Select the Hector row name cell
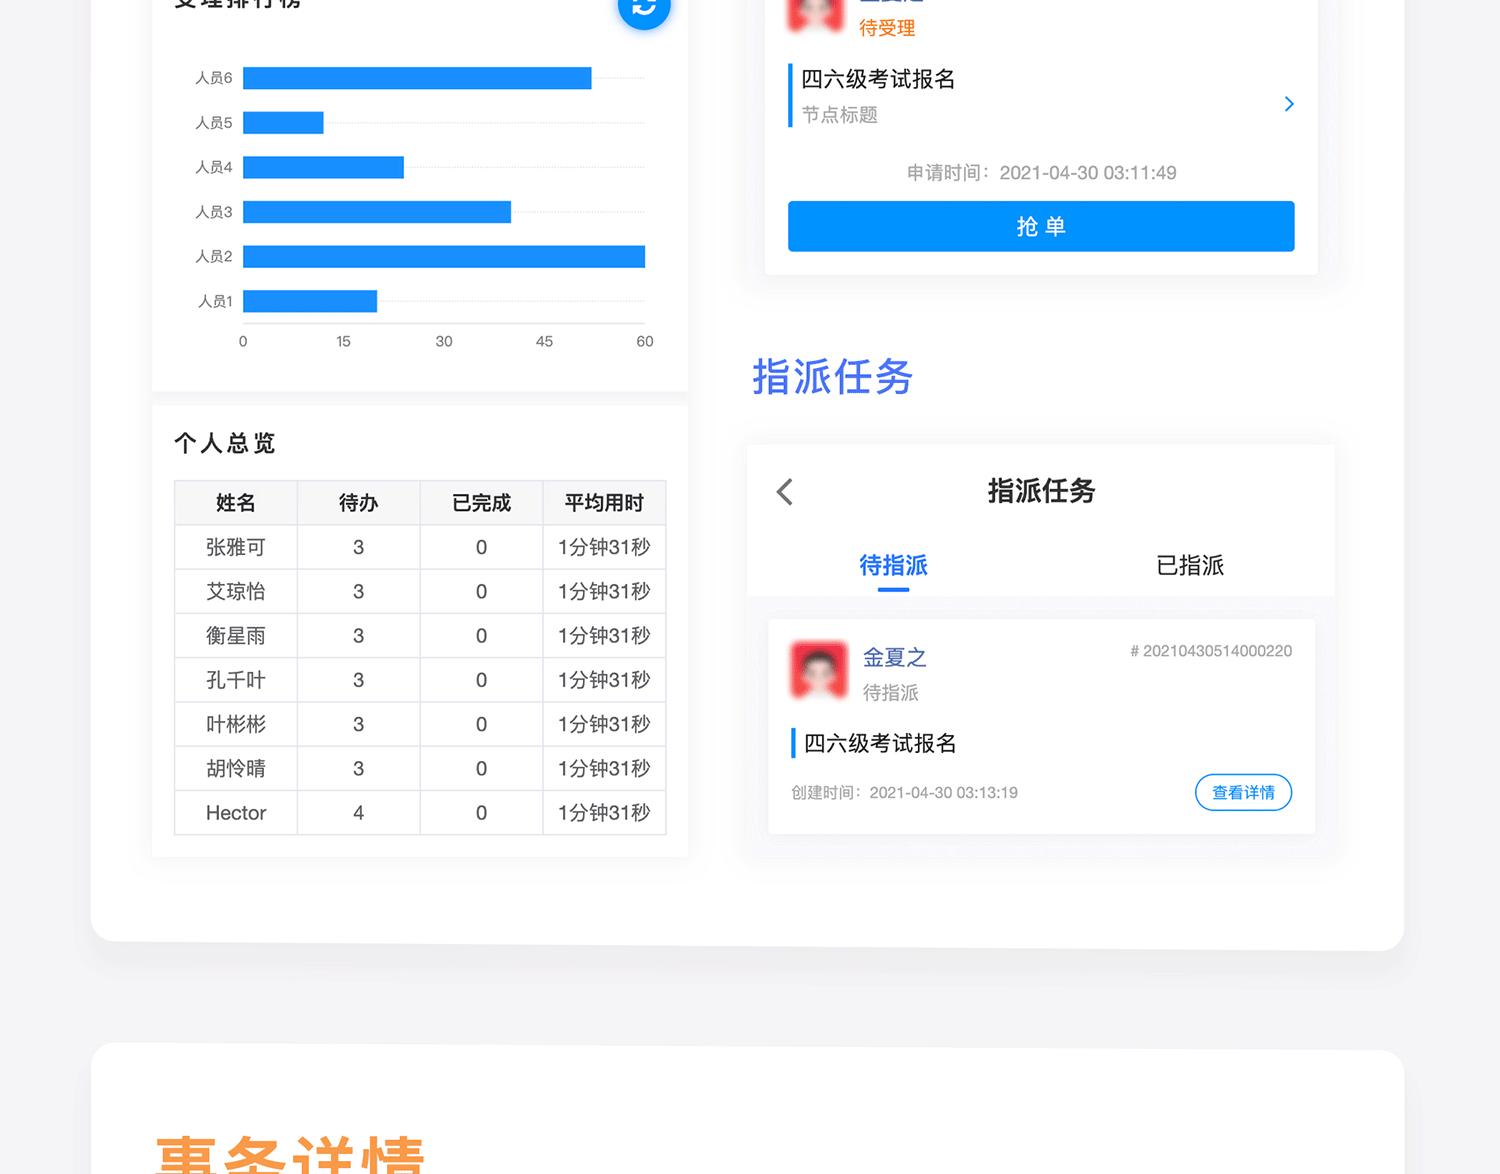1500x1174 pixels. pyautogui.click(x=236, y=813)
